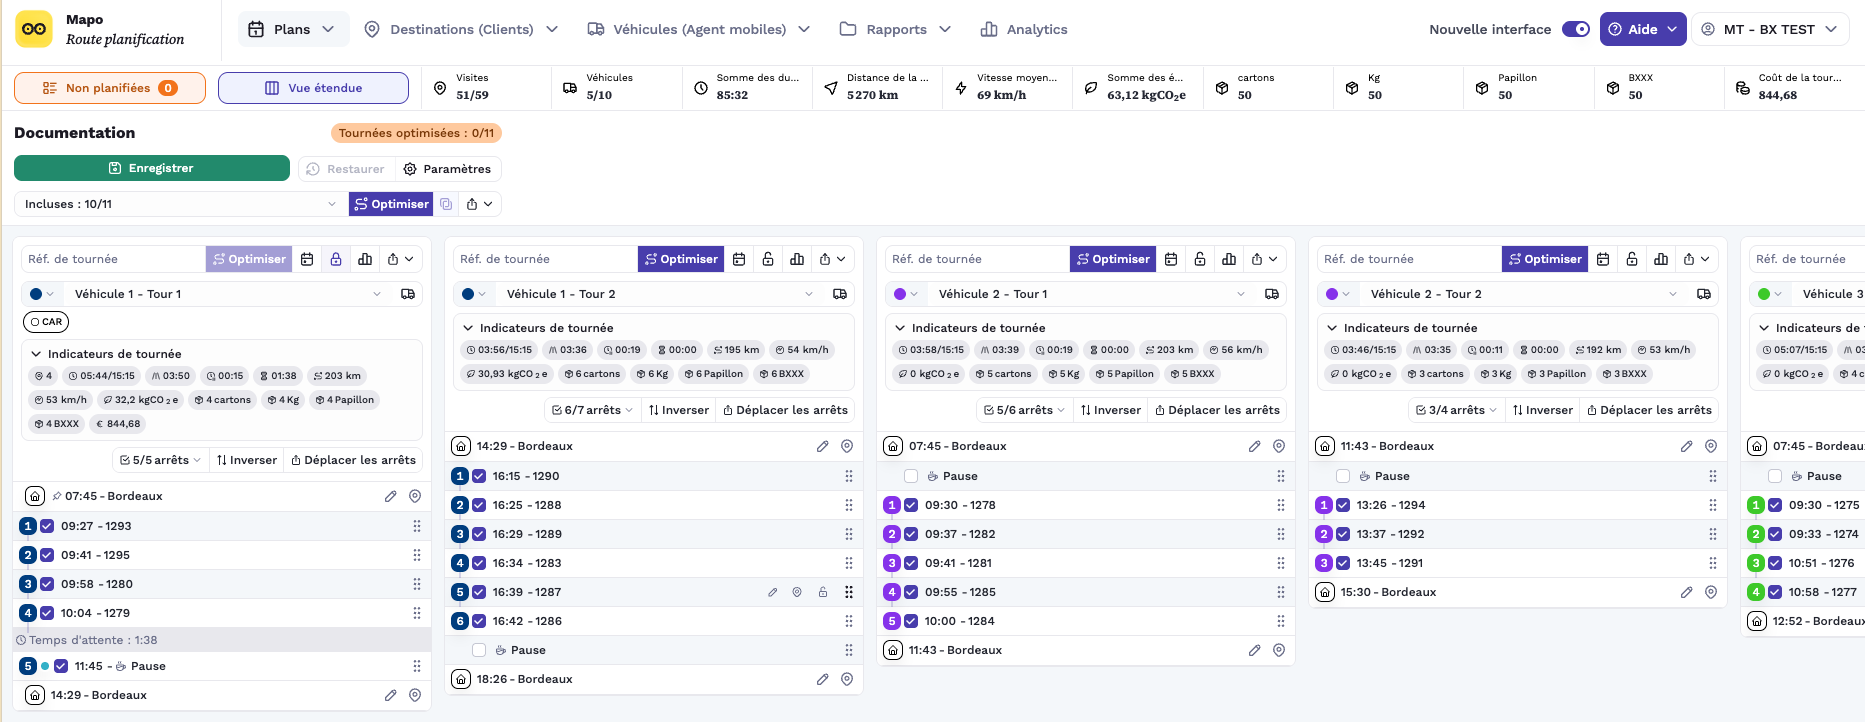The image size is (1865, 722).
Task: Click the lock icon in Véhicule 2 Tour 1 header
Action: (x=1200, y=259)
